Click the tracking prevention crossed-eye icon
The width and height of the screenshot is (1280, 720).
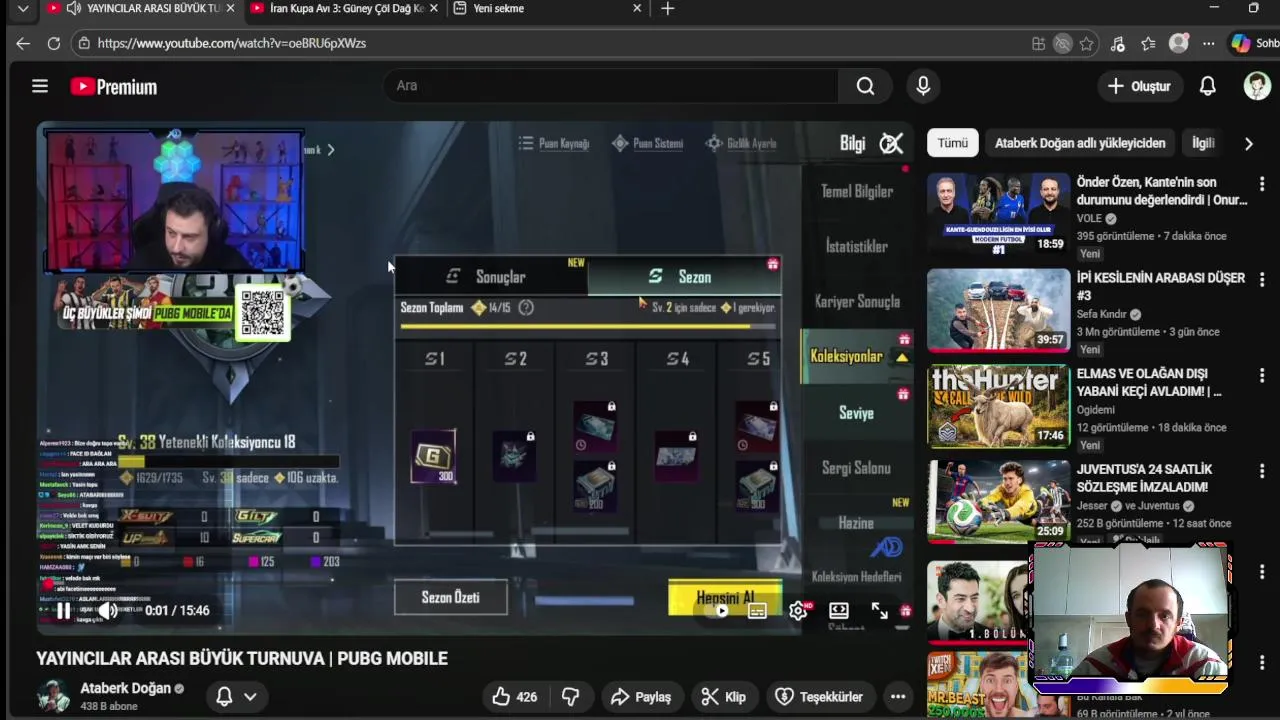(x=1062, y=43)
